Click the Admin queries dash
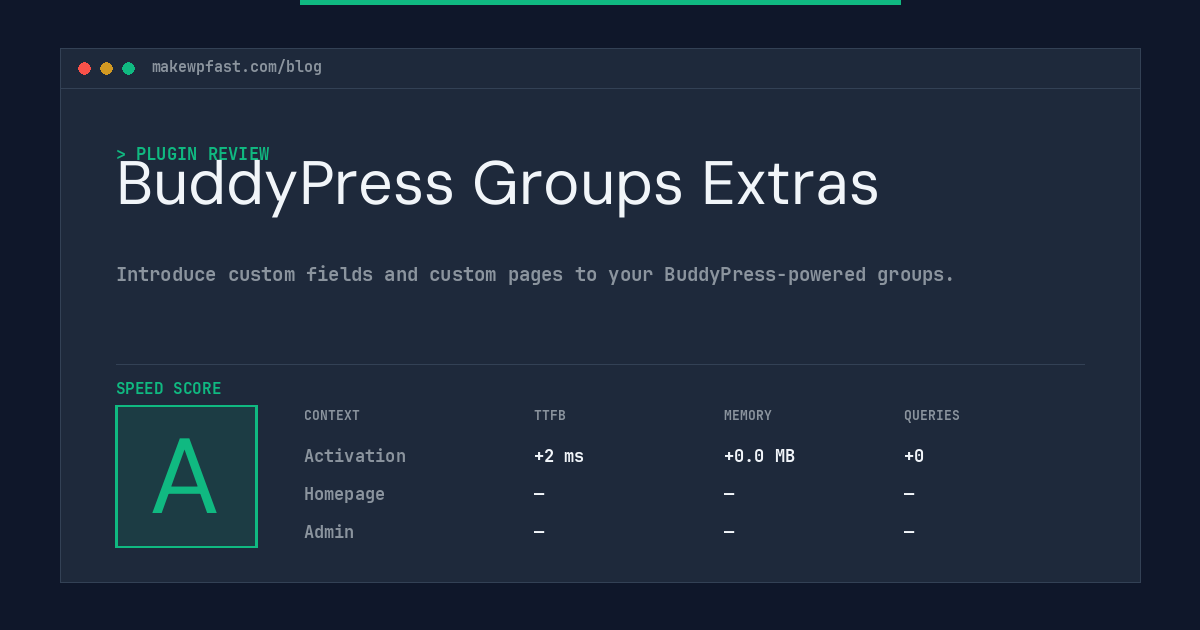1200x630 pixels. 909,532
